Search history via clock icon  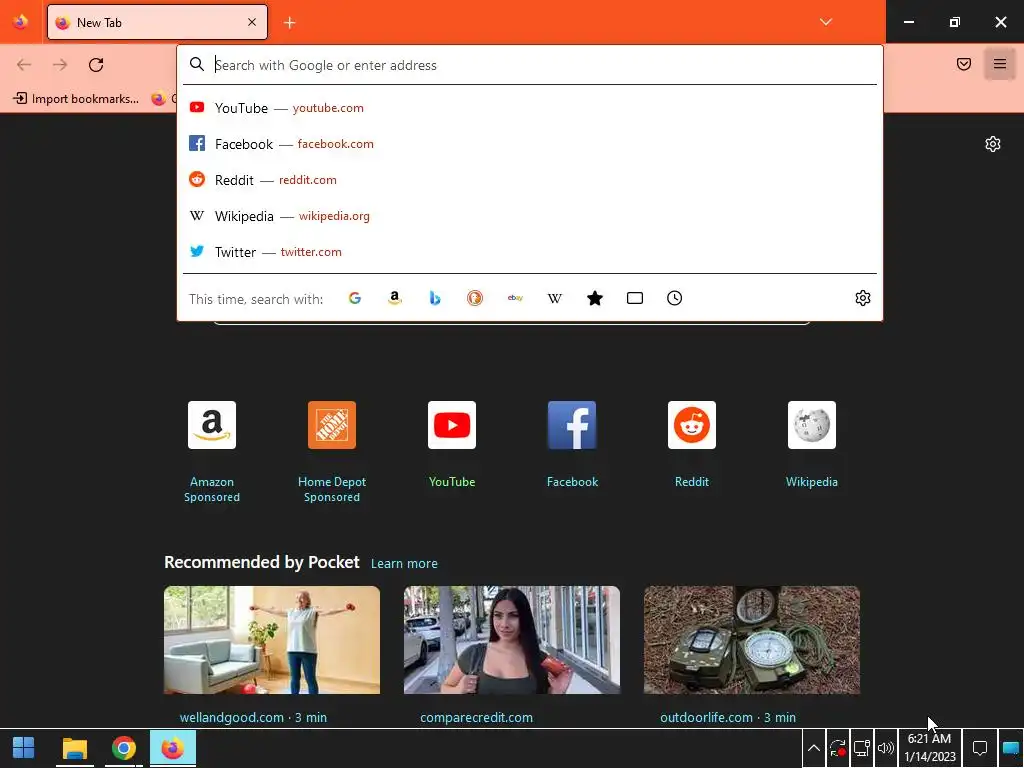(675, 298)
